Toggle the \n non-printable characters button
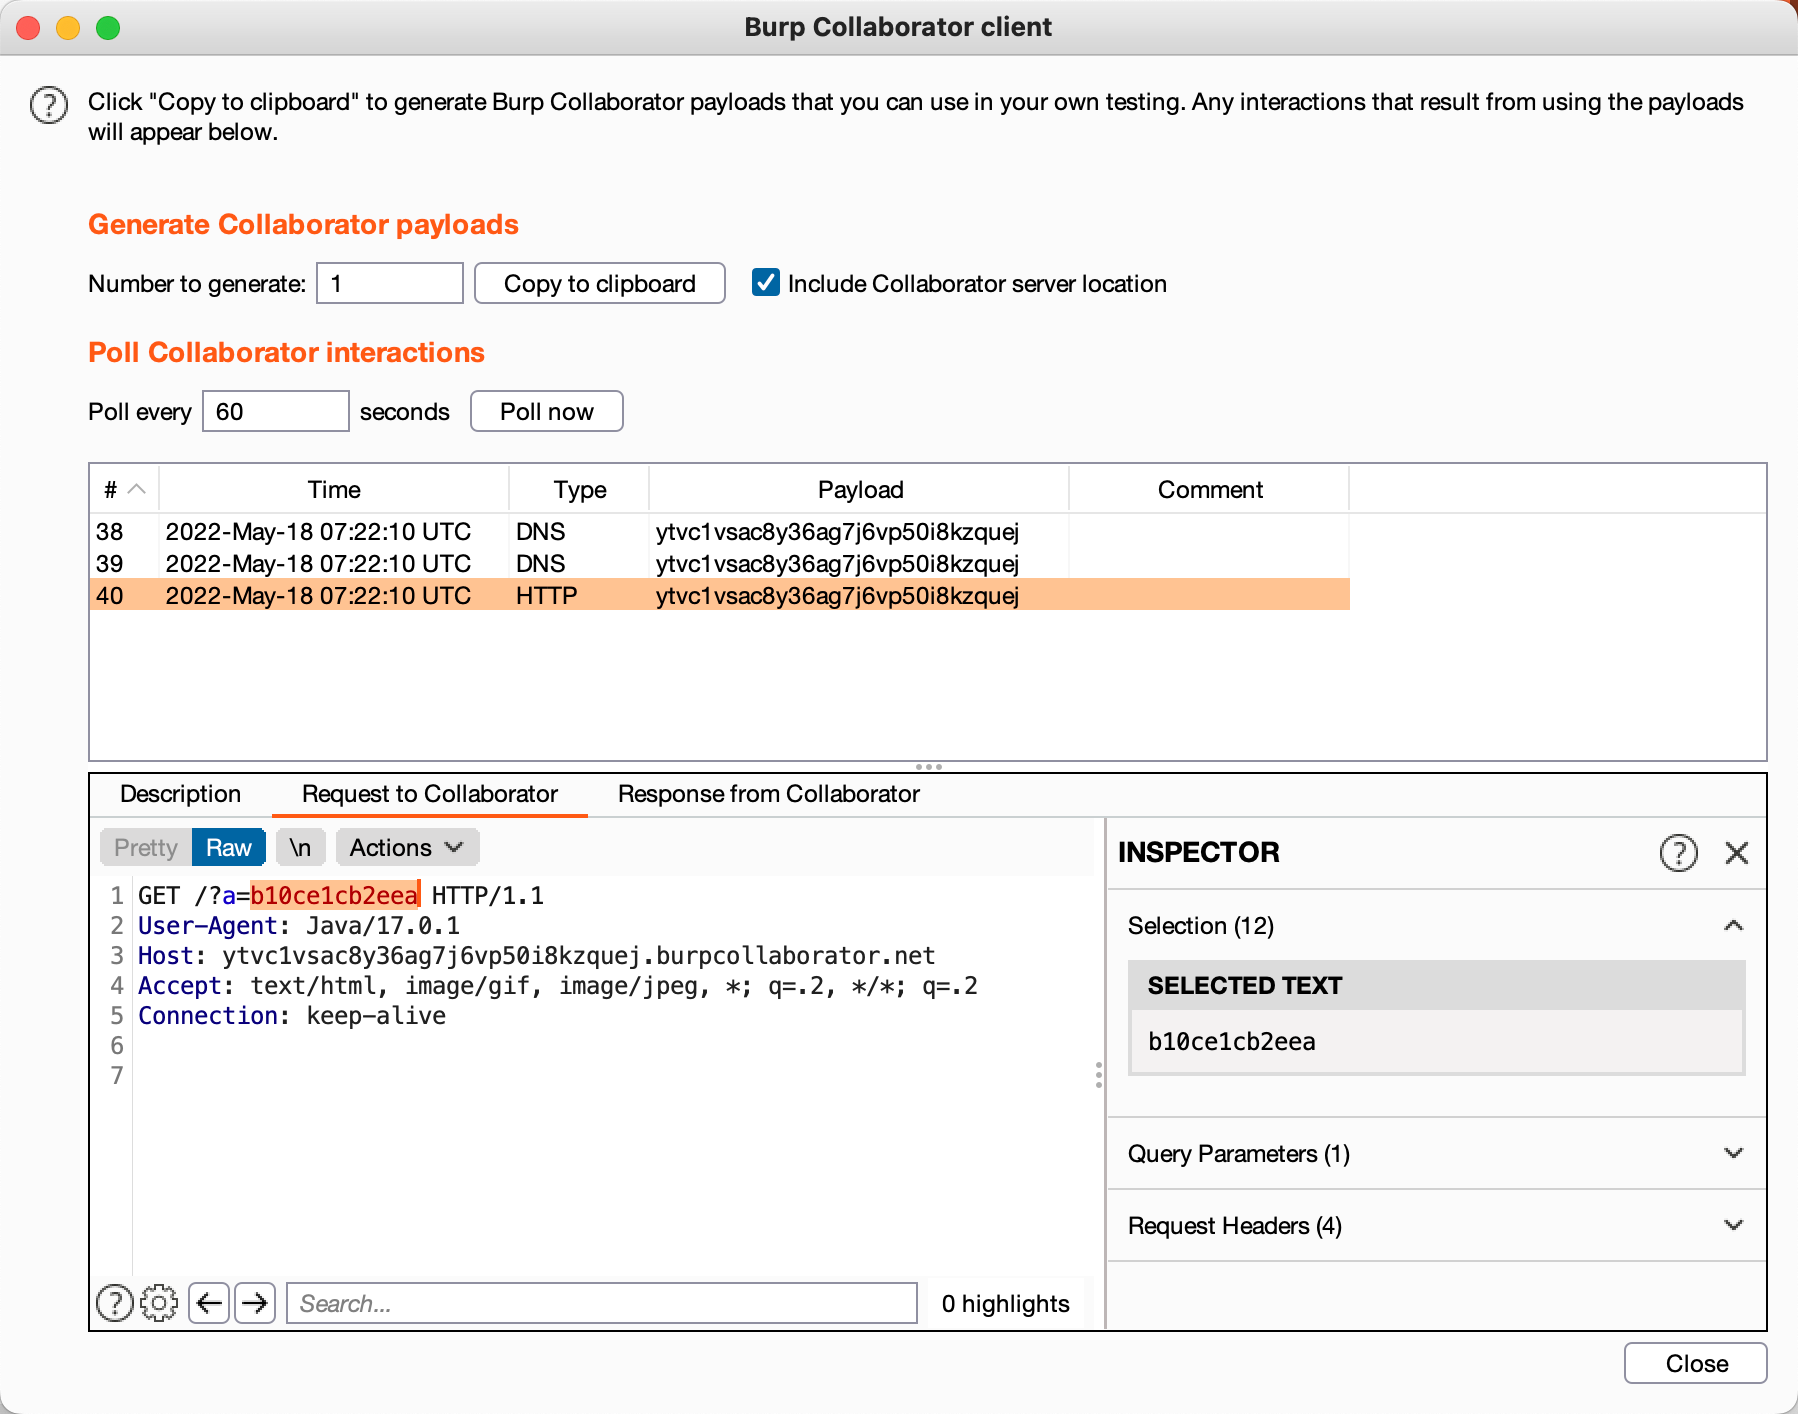The width and height of the screenshot is (1798, 1414). (x=300, y=848)
